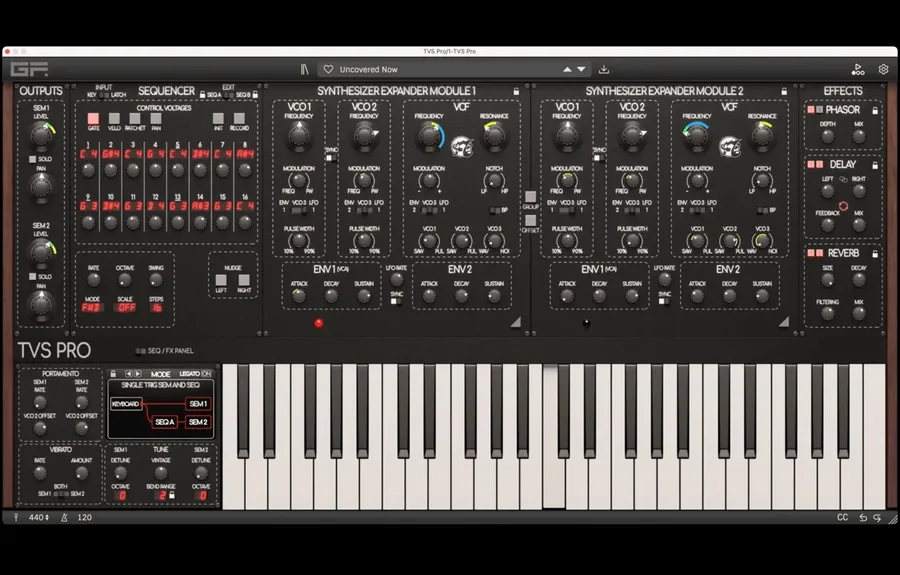Toggle the Phasor lock icon
The image size is (900, 575).
tap(875, 110)
